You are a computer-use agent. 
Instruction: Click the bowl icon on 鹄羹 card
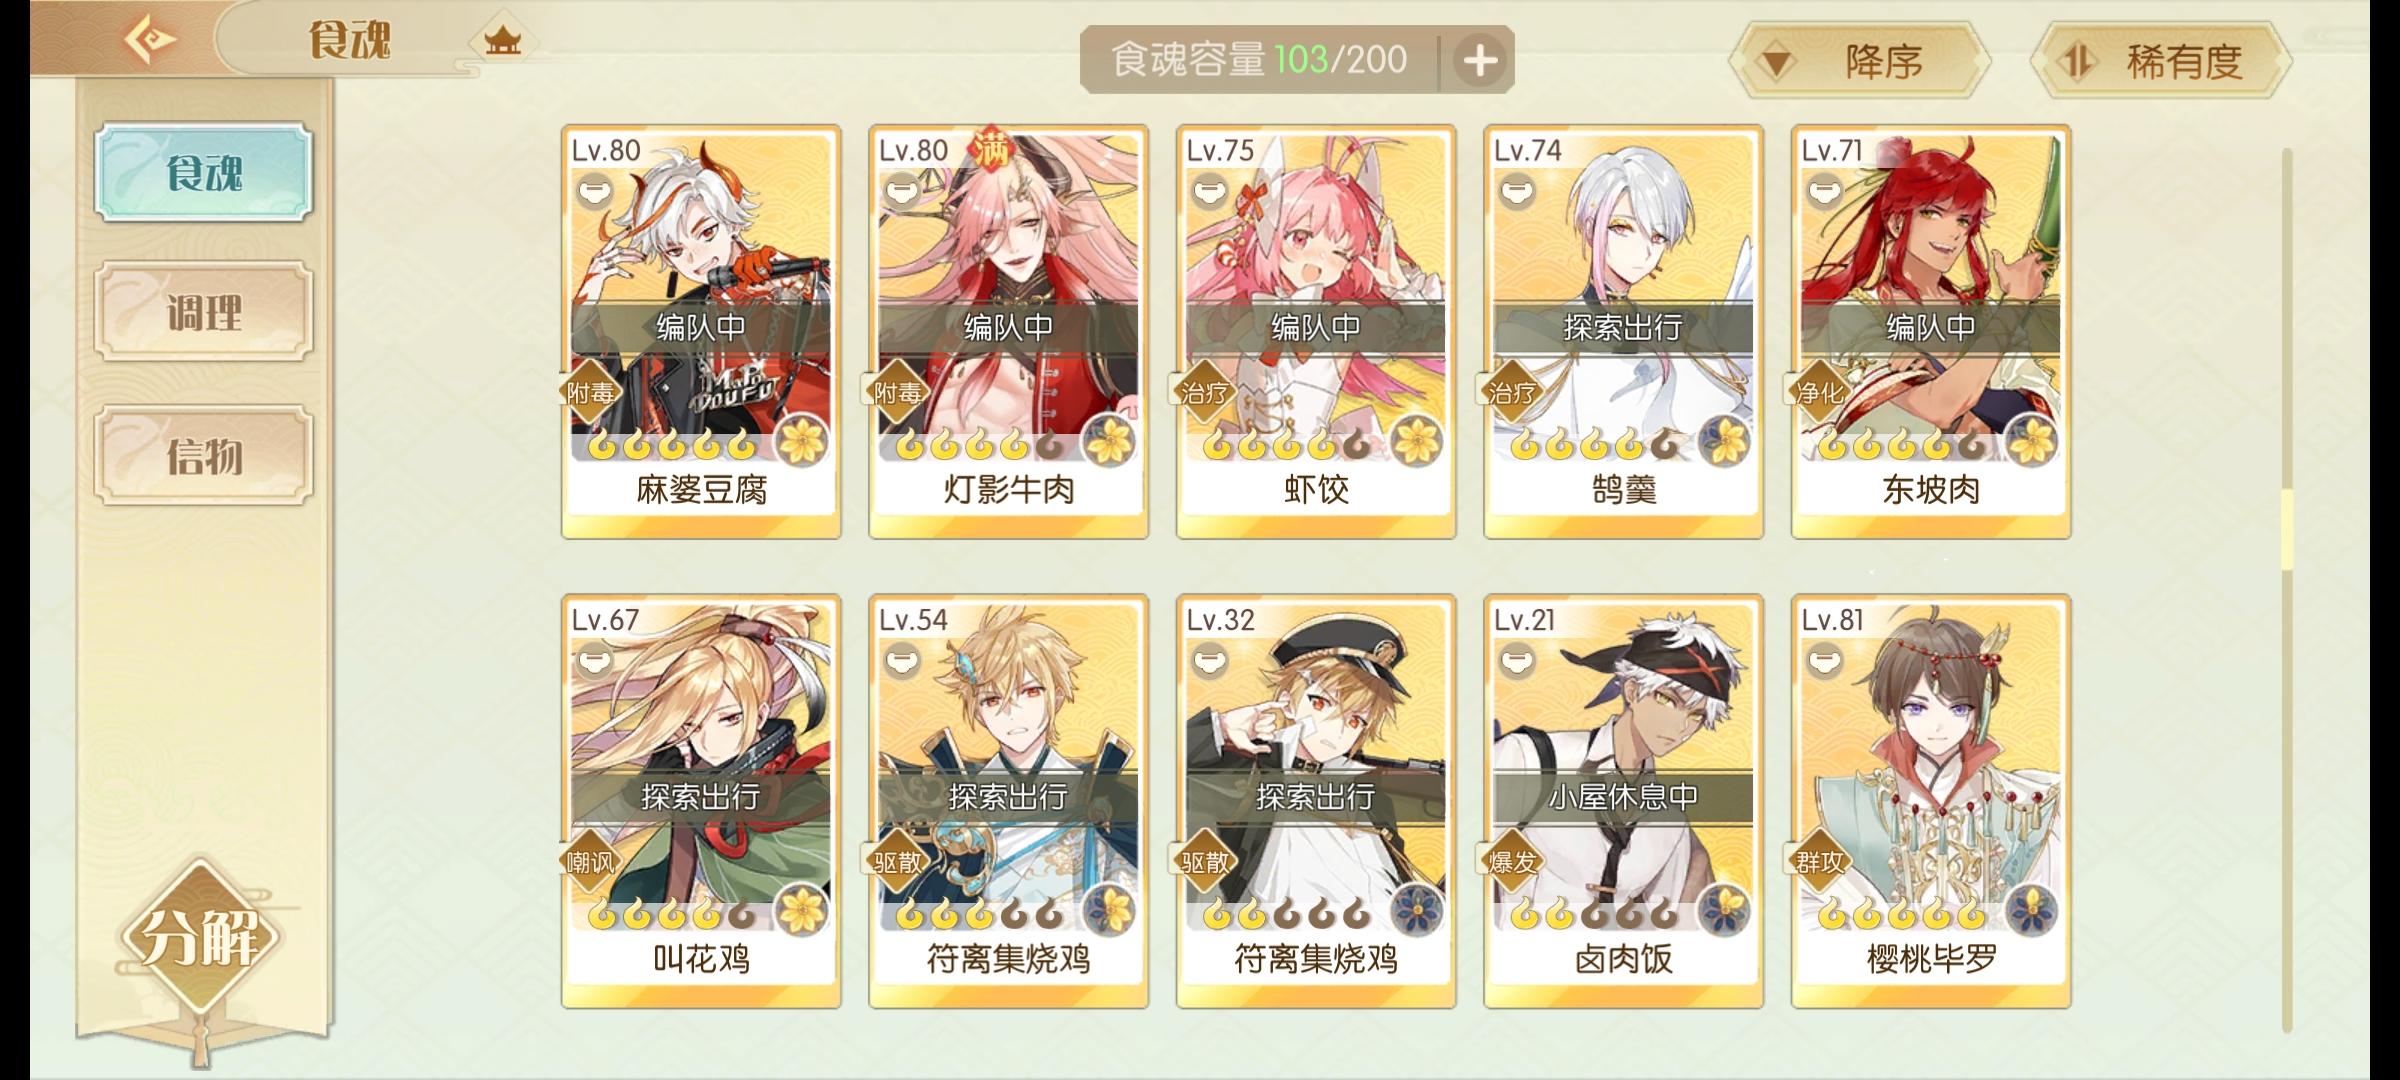tap(1518, 190)
